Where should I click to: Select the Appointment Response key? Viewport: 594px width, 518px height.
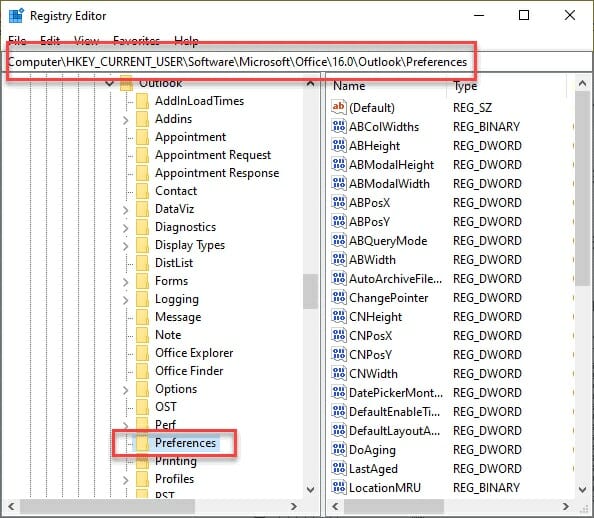tap(217, 173)
